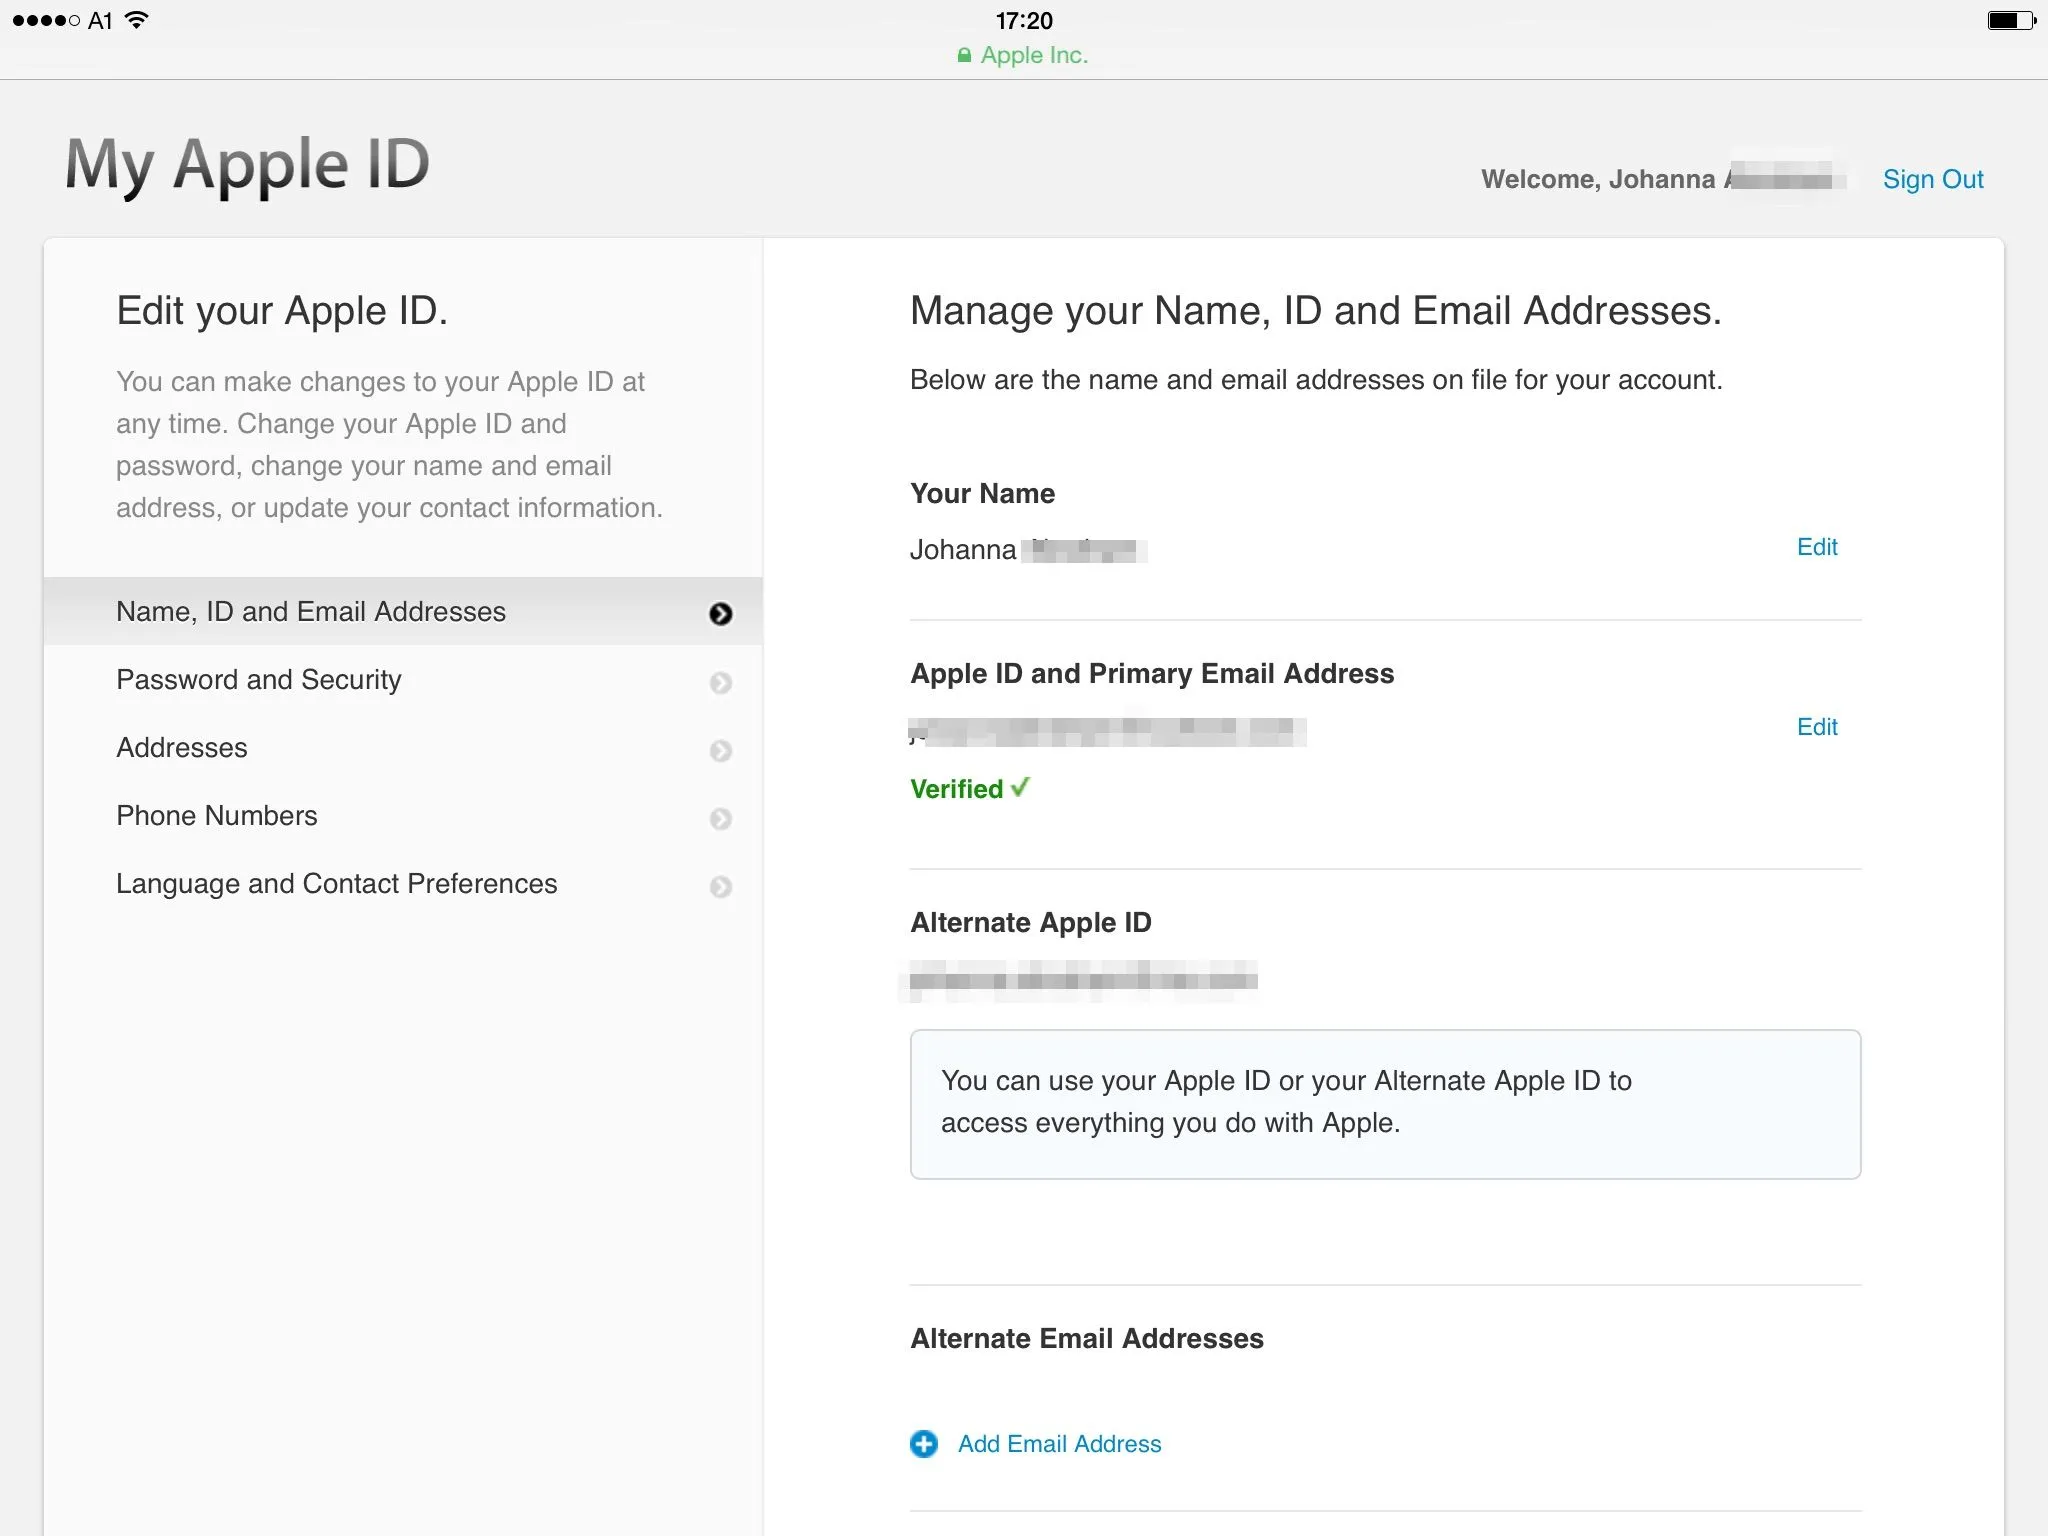Expand the Phone Numbers chevron
The image size is (2048, 1536).
pos(721,818)
